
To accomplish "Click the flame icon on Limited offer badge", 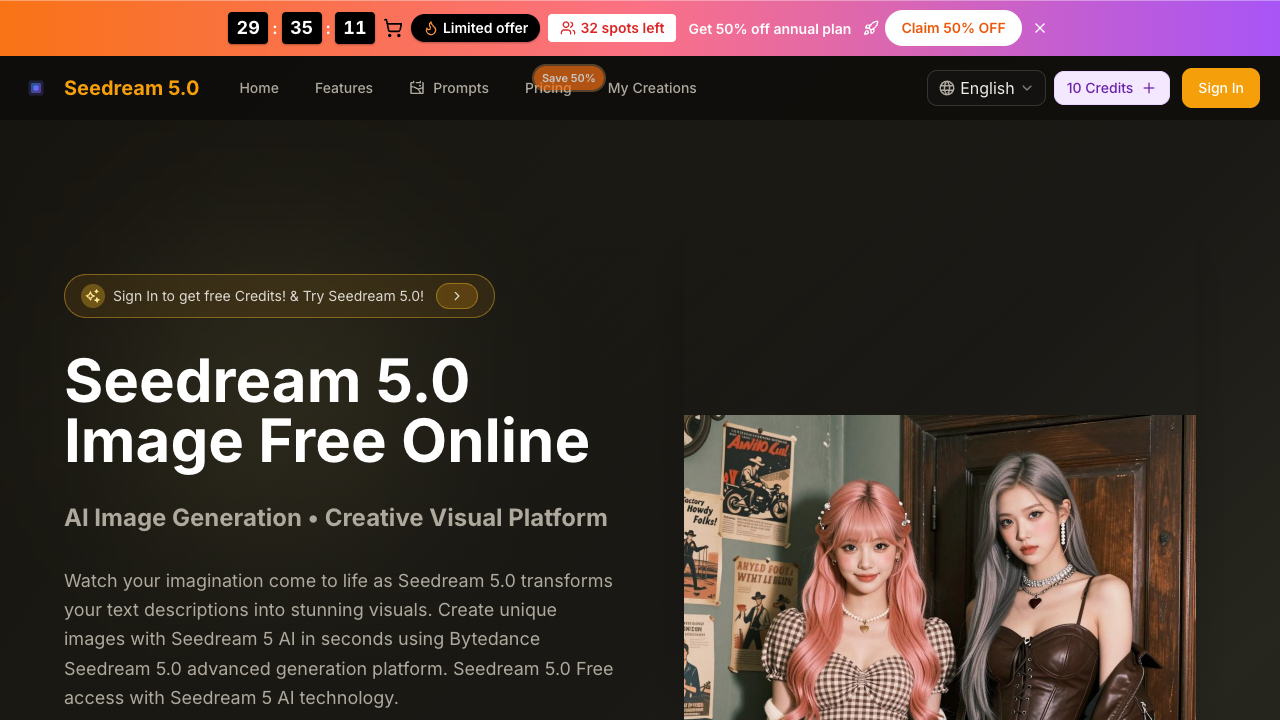I will pos(428,28).
